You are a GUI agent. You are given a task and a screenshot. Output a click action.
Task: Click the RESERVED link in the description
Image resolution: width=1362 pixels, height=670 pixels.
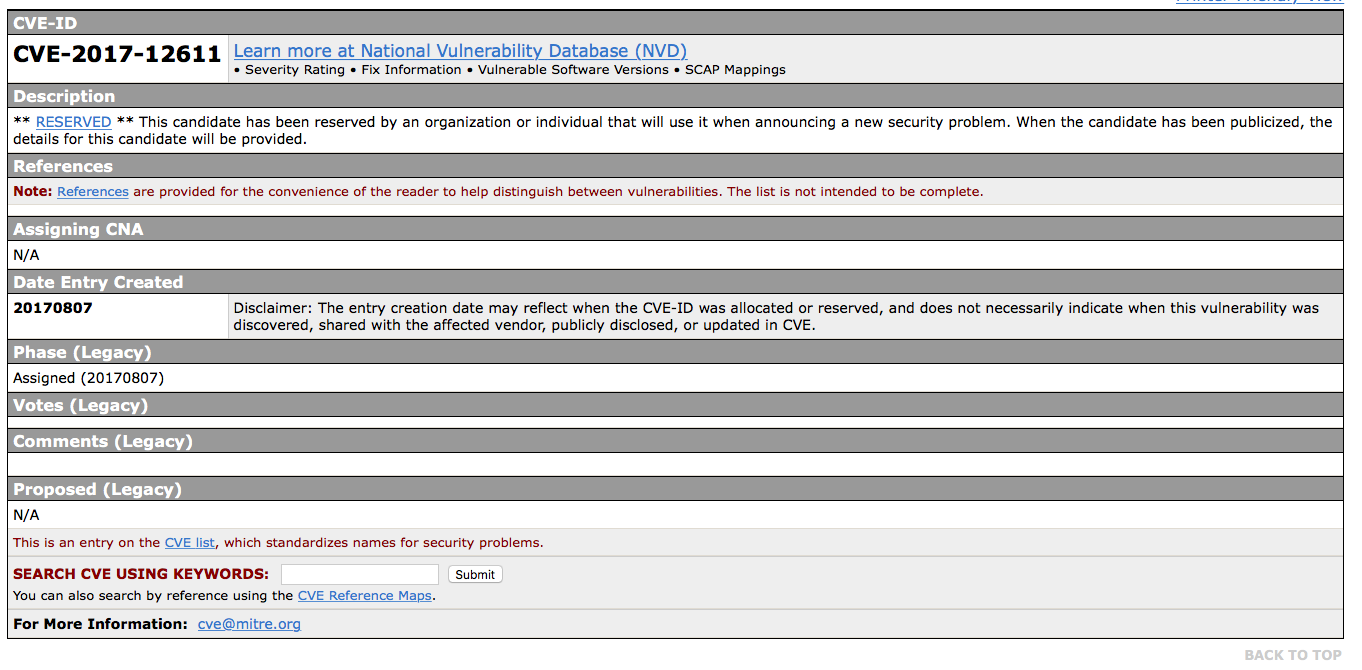(x=73, y=122)
